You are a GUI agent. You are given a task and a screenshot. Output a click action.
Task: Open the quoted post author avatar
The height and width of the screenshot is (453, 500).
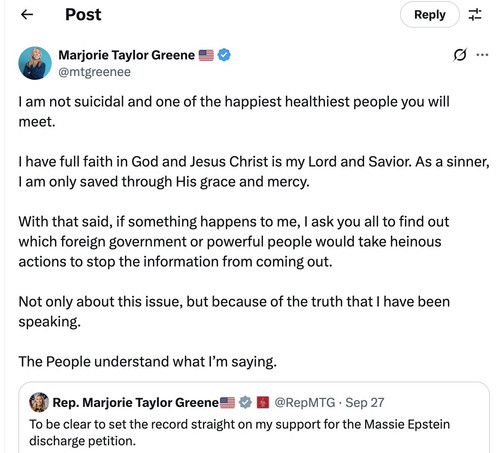[39, 402]
